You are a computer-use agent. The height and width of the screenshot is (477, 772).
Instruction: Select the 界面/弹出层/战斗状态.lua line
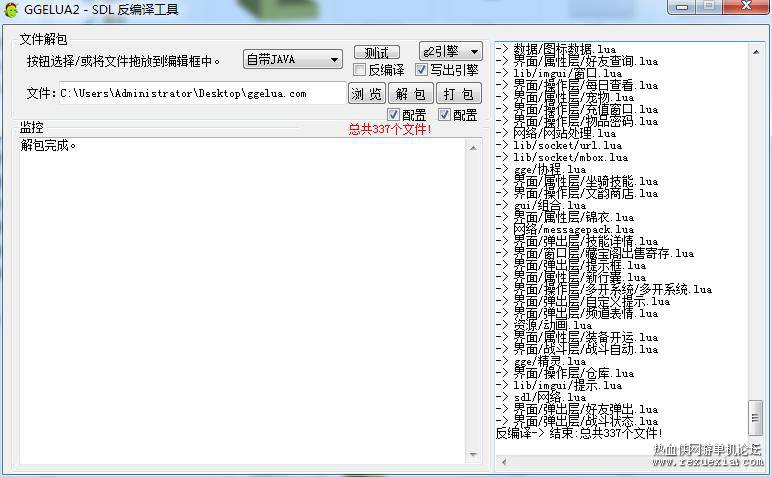pos(577,421)
